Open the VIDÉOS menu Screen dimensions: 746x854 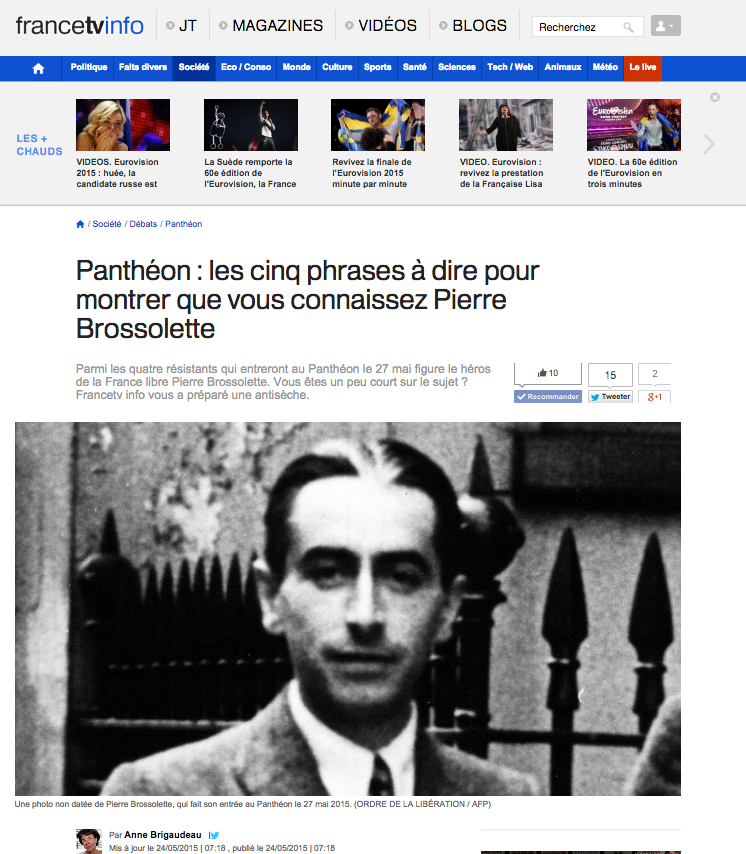pyautogui.click(x=381, y=26)
